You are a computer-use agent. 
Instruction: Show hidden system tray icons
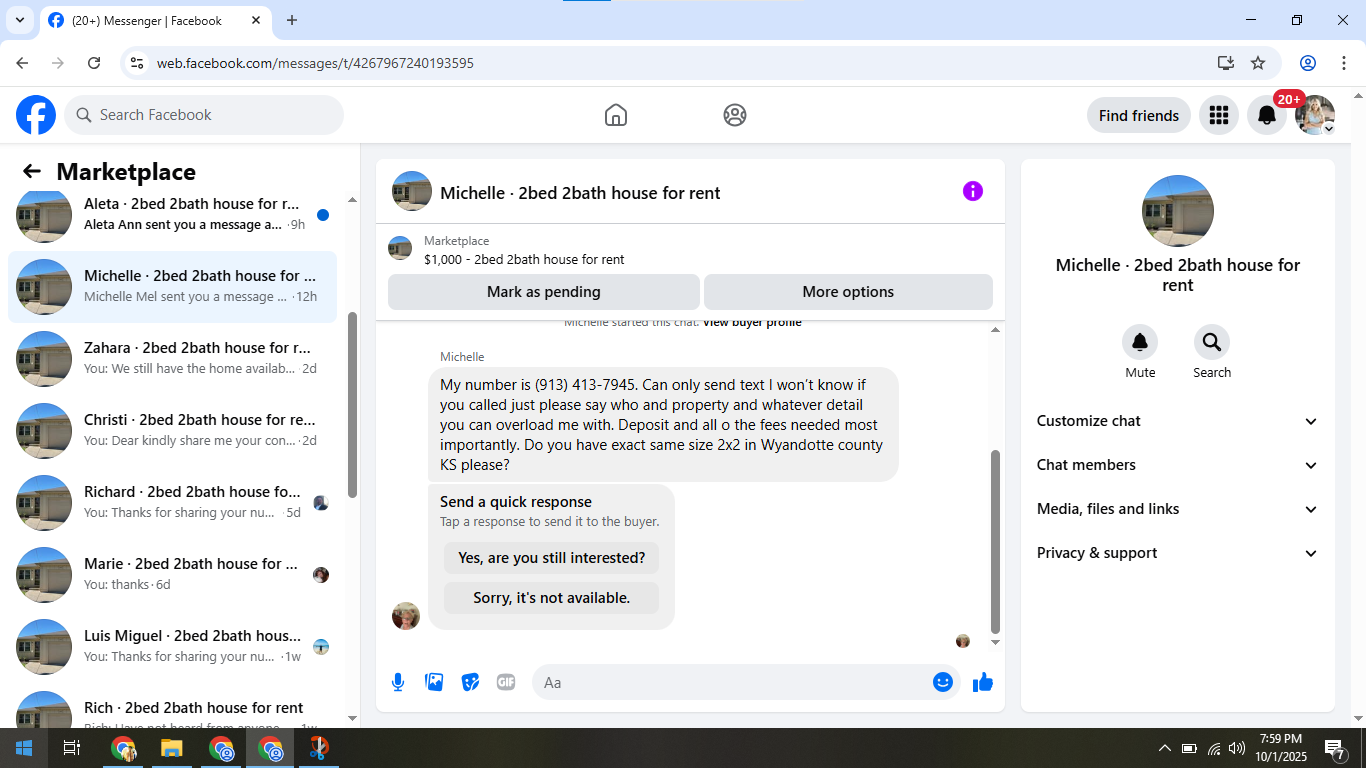pos(1164,748)
